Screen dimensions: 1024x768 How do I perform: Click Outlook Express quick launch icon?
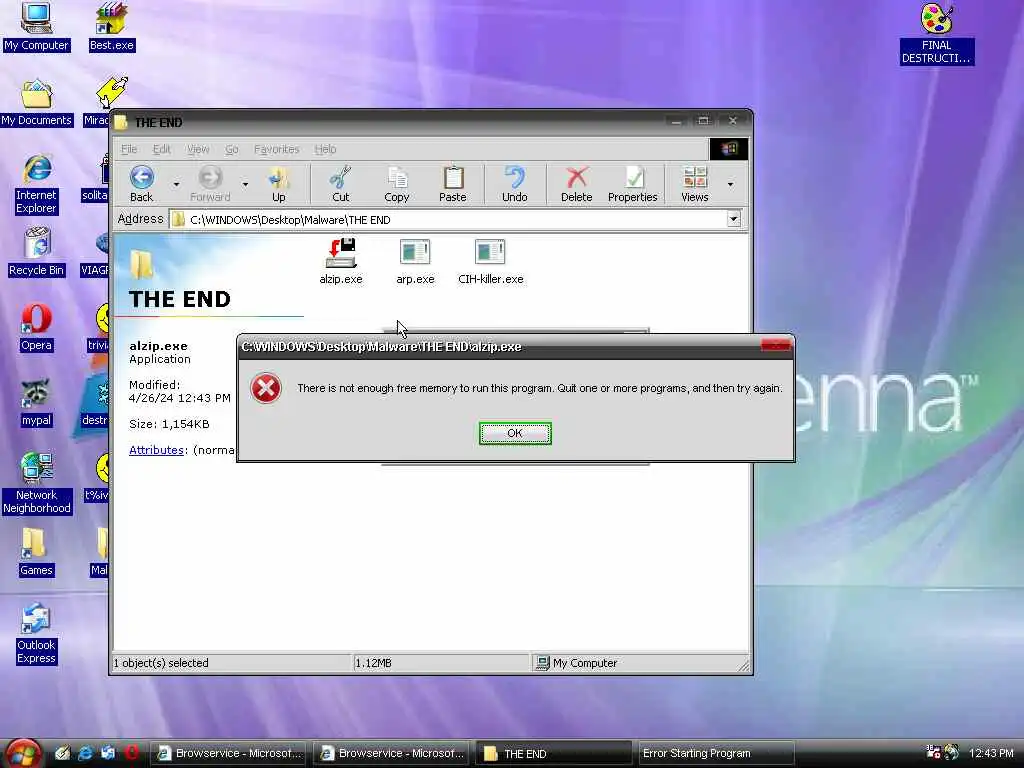click(108, 753)
